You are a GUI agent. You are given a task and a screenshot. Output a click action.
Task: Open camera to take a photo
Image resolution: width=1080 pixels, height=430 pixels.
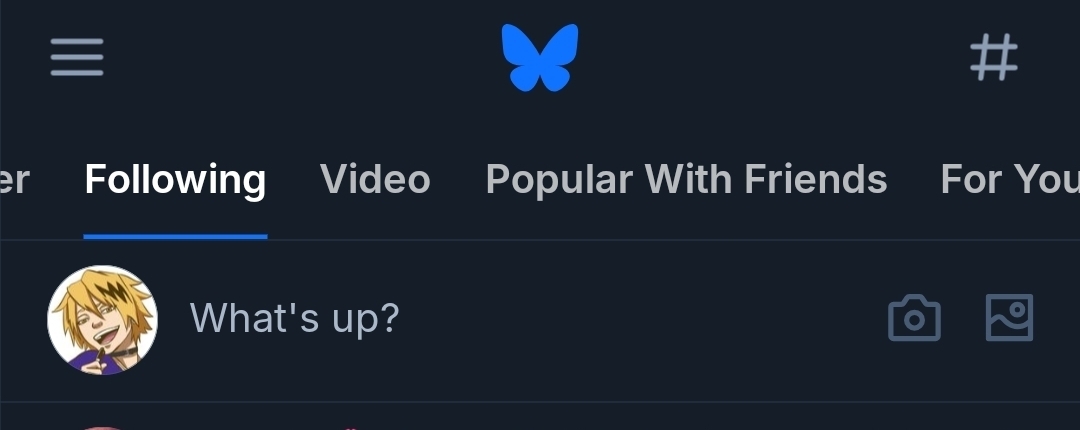click(x=914, y=319)
